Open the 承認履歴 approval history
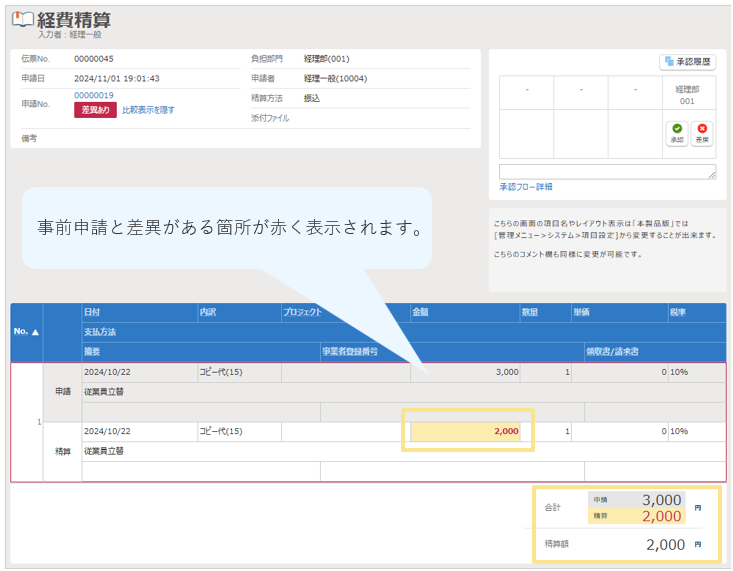 click(687, 62)
